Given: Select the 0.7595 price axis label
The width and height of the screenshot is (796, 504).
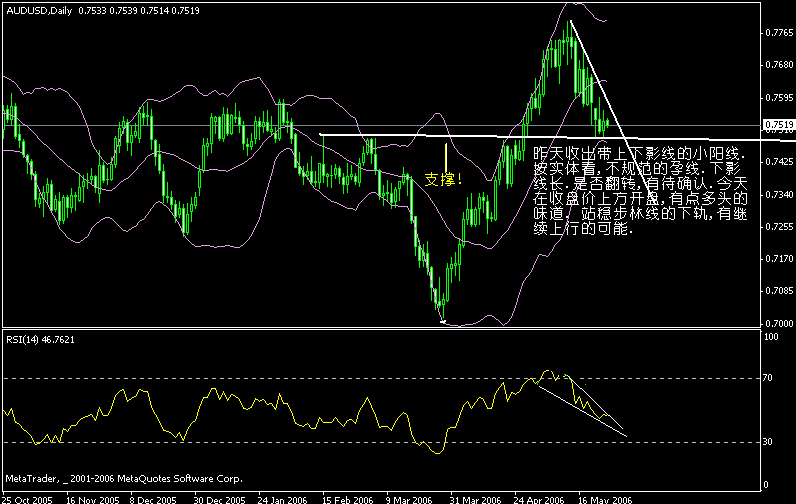Looking at the screenshot, I should tap(779, 97).
